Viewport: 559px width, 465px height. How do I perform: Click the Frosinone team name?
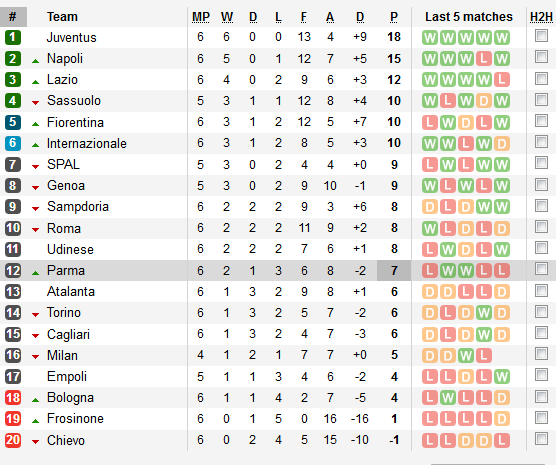[x=75, y=418]
